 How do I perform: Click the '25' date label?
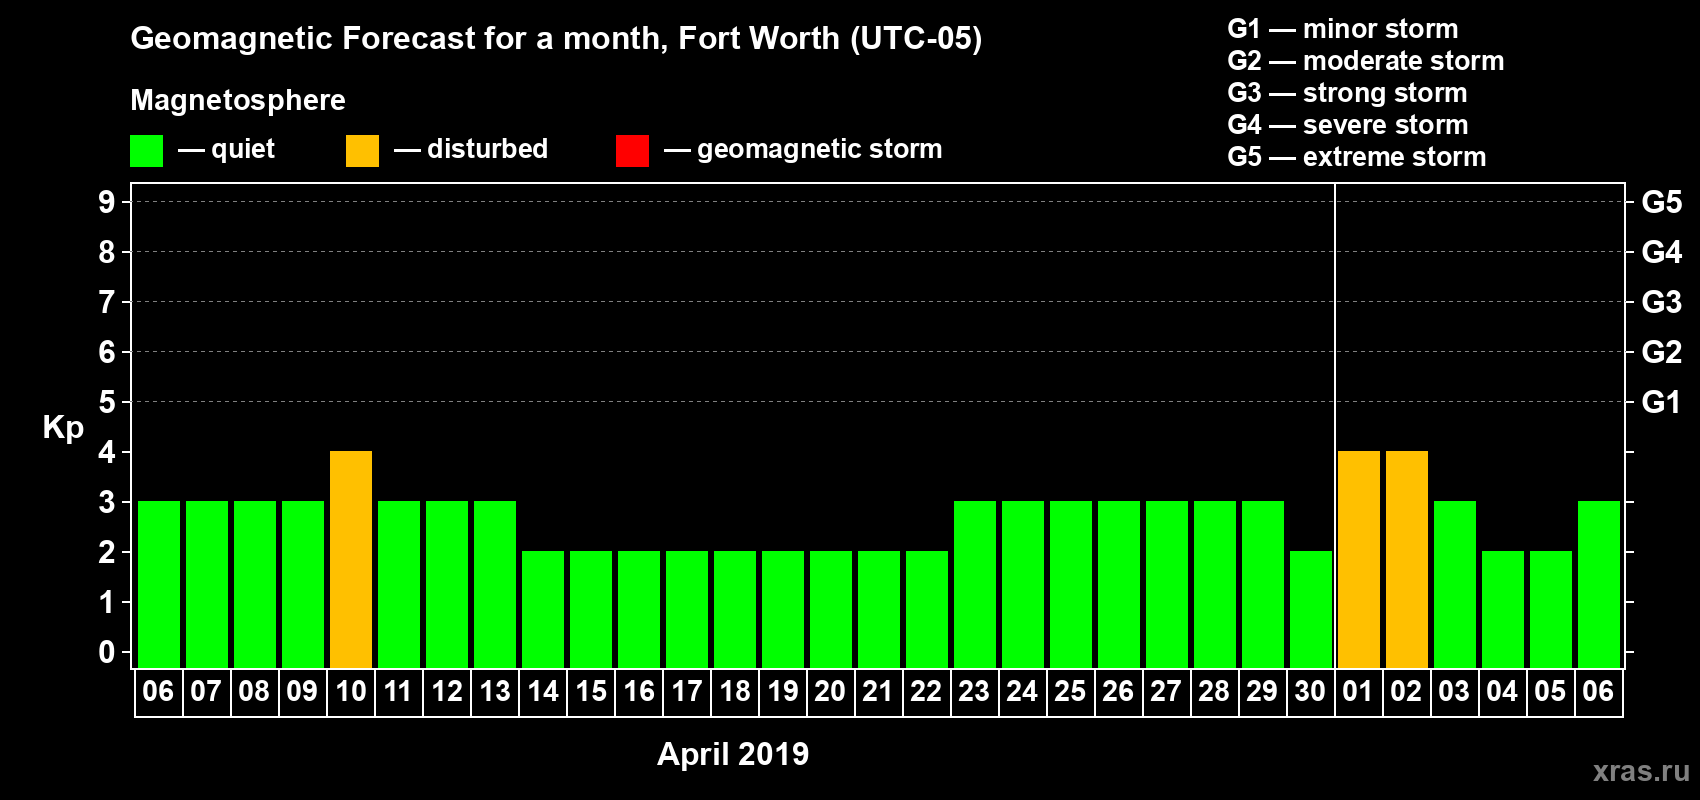[x=1070, y=692]
